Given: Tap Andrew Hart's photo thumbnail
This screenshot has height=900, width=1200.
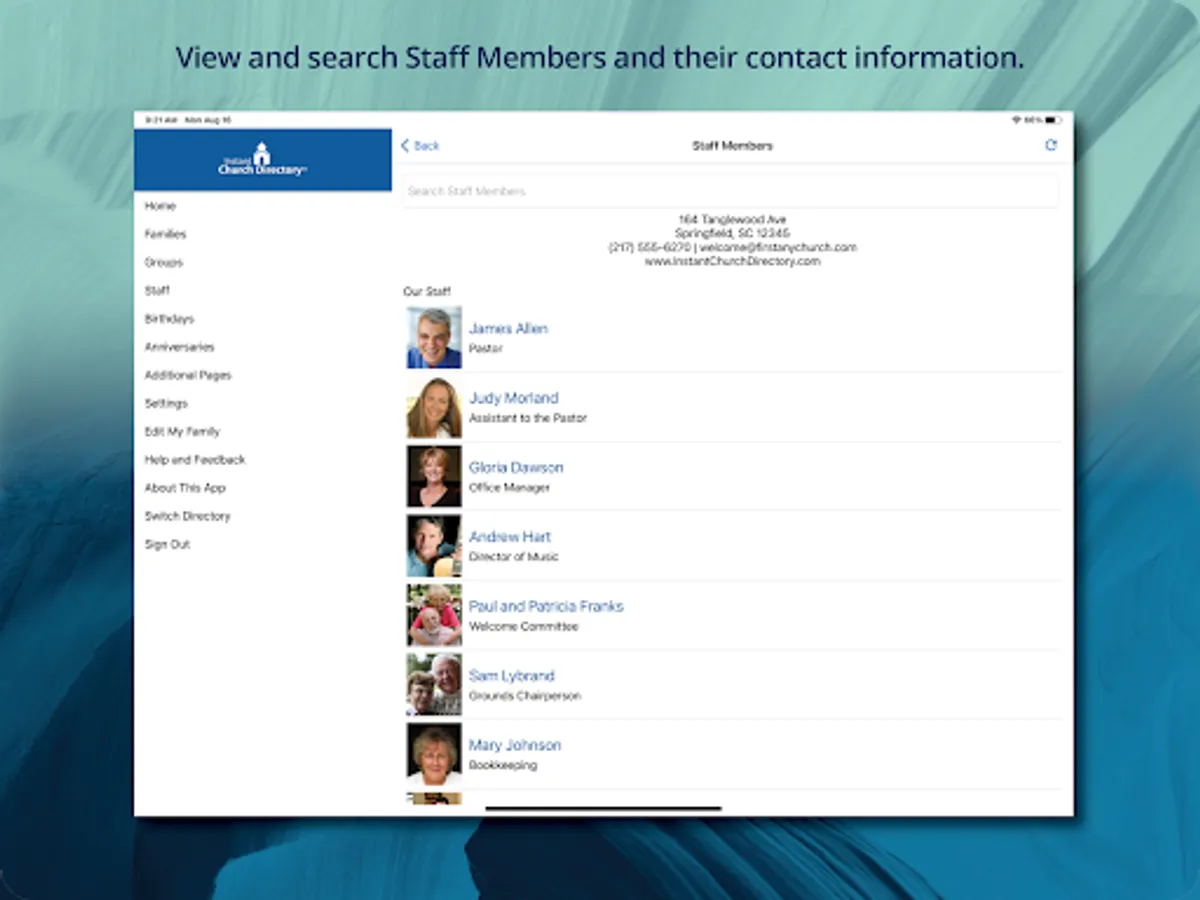Looking at the screenshot, I should point(434,546).
